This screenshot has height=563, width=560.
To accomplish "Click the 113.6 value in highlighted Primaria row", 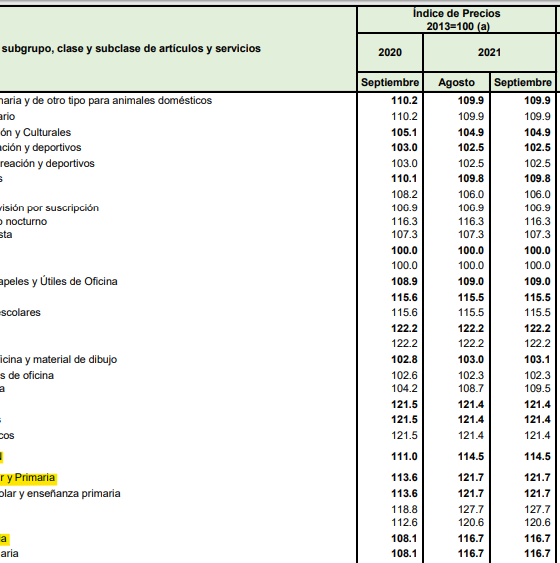I will click(x=404, y=478).
